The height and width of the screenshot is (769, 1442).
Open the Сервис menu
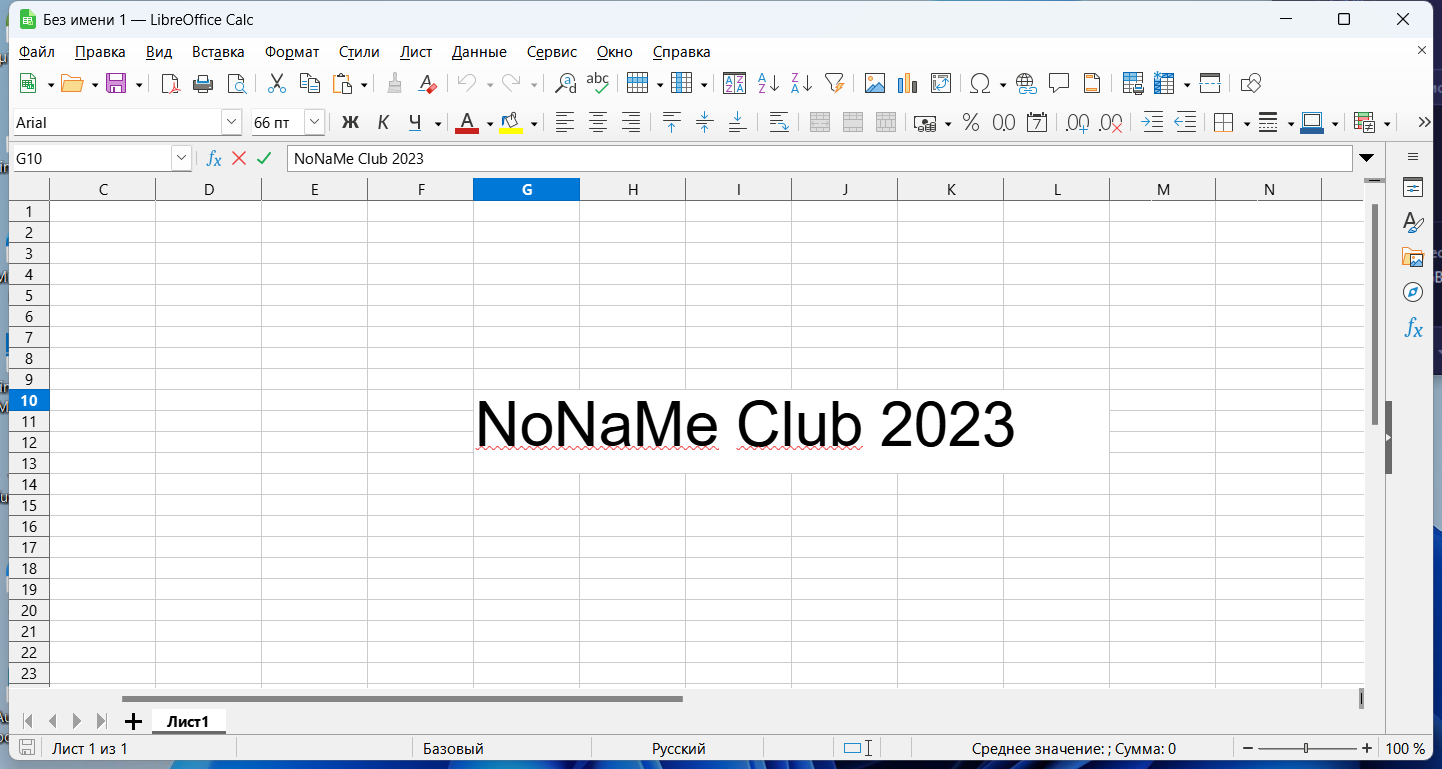552,52
